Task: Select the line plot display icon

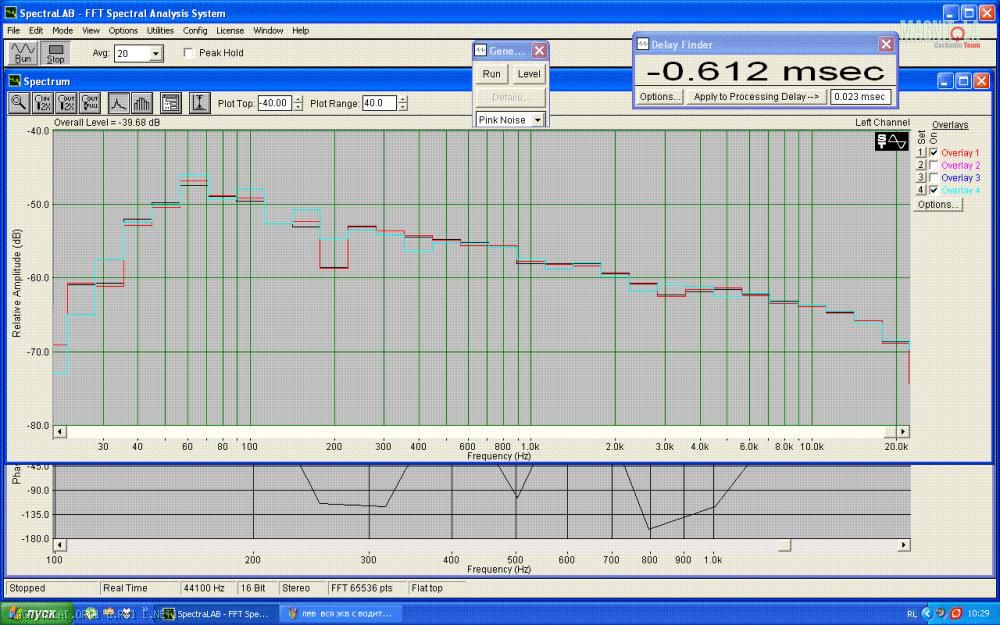Action: pos(118,103)
